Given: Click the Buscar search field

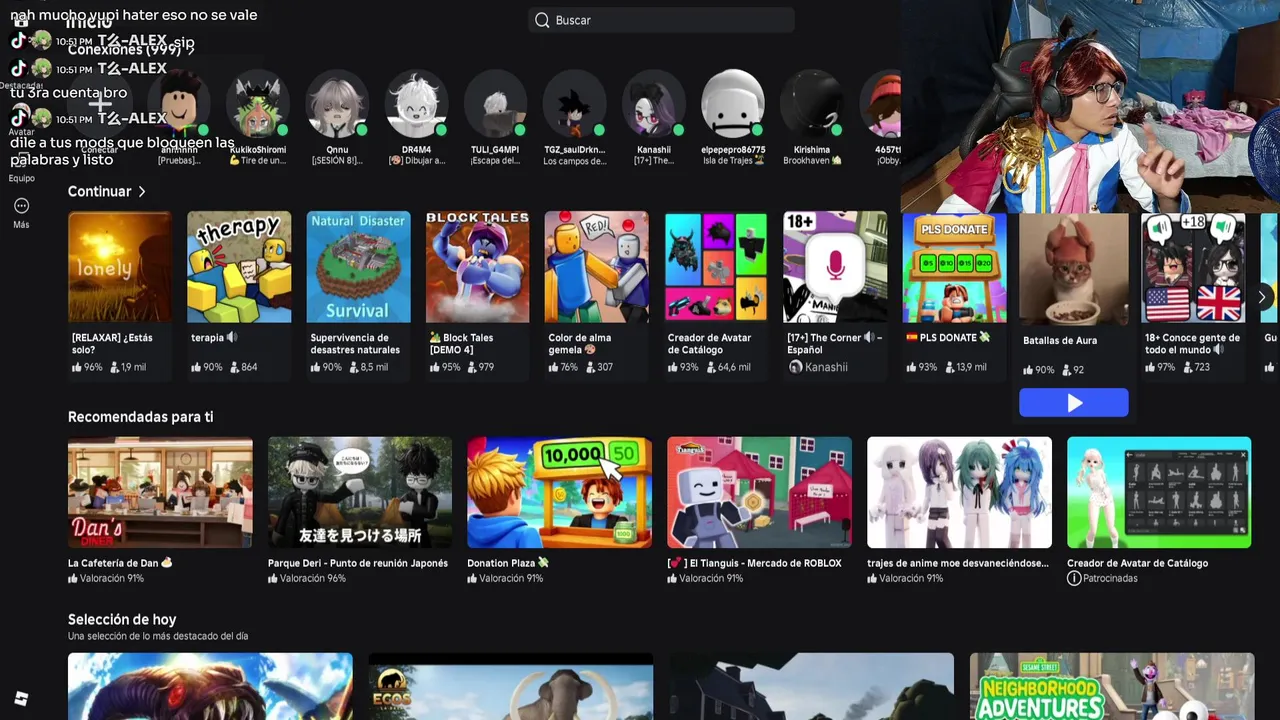Looking at the screenshot, I should [x=661, y=20].
